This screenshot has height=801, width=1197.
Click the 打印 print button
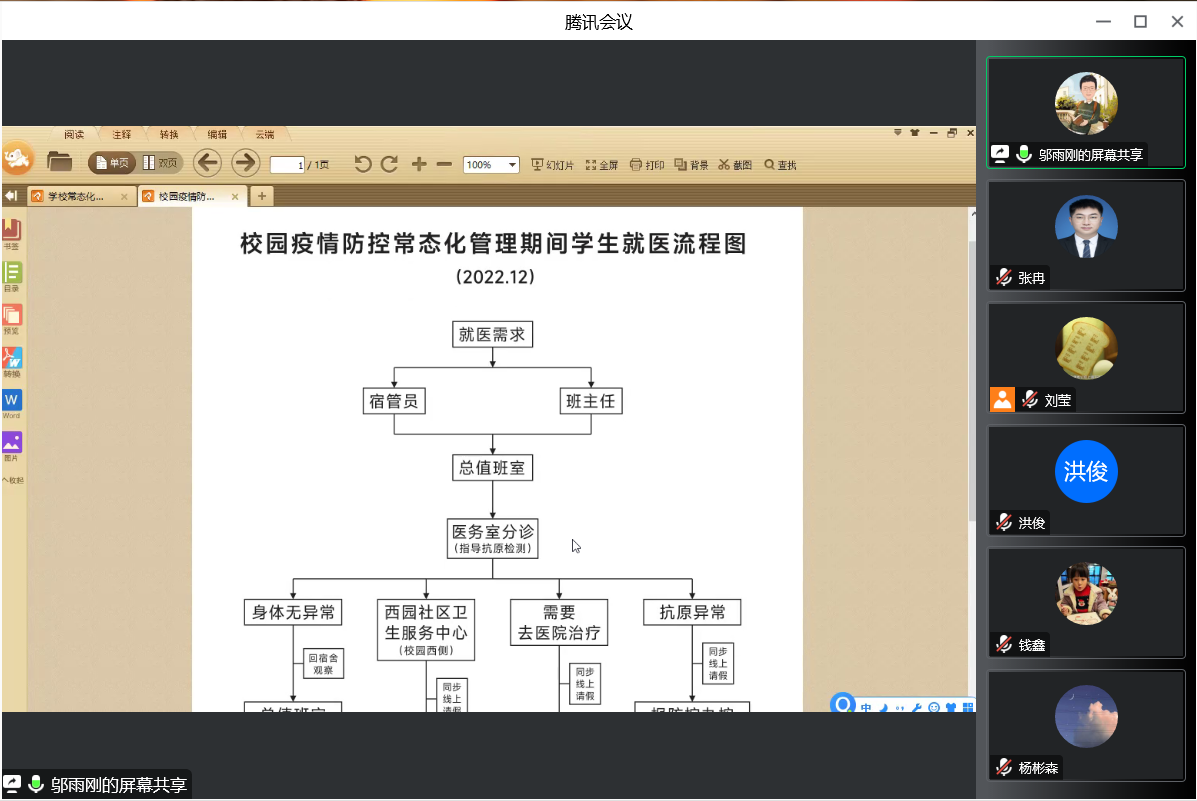point(647,165)
